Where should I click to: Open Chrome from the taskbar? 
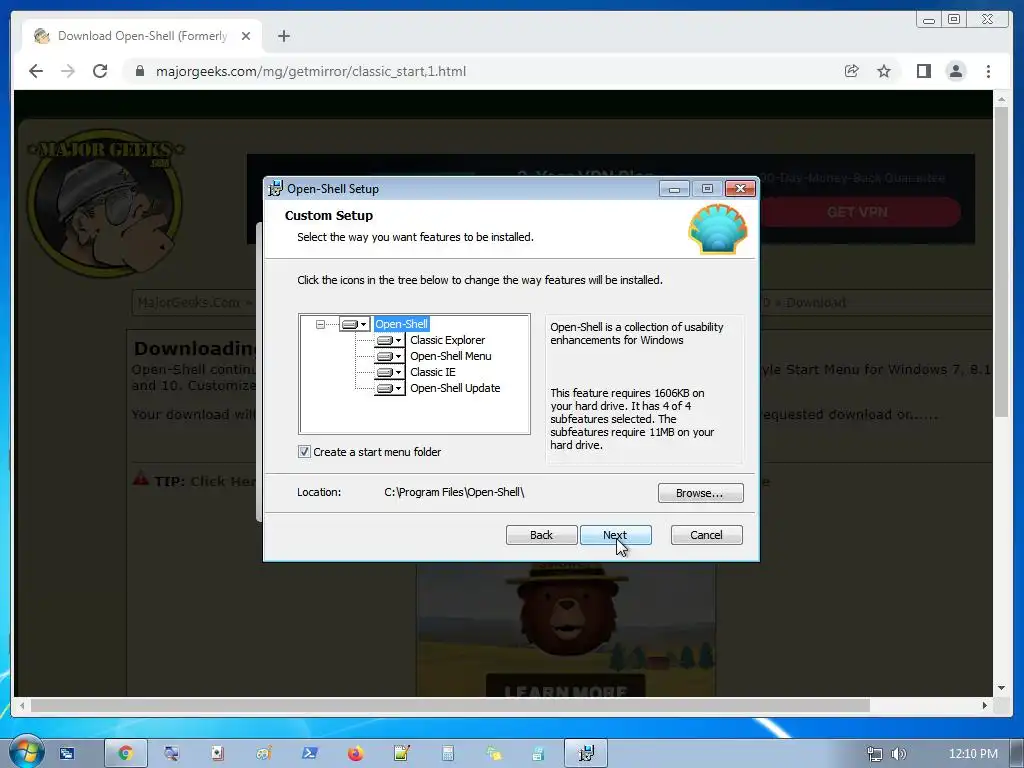point(125,754)
